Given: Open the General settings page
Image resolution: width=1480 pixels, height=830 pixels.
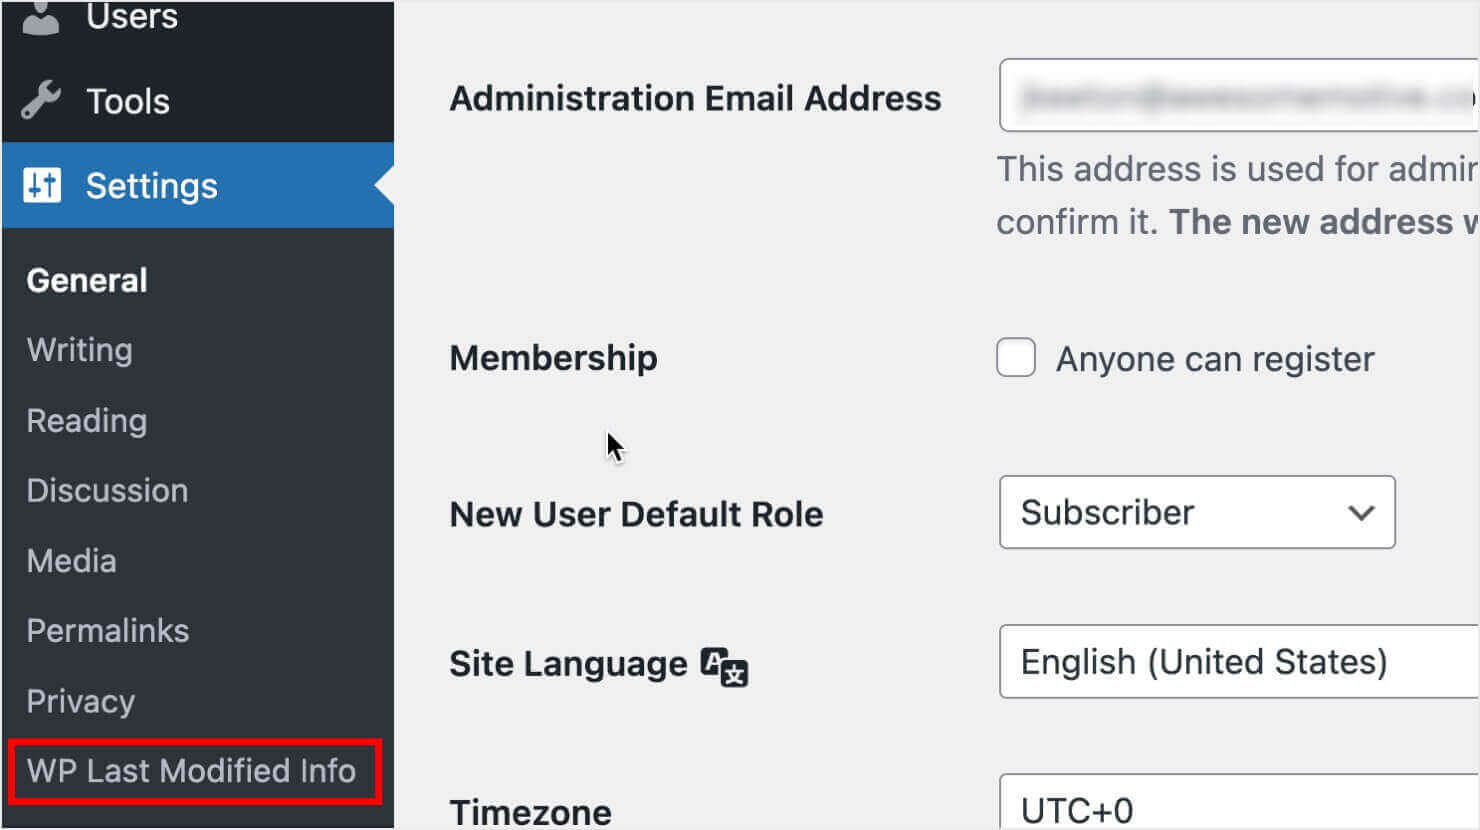Looking at the screenshot, I should point(86,280).
